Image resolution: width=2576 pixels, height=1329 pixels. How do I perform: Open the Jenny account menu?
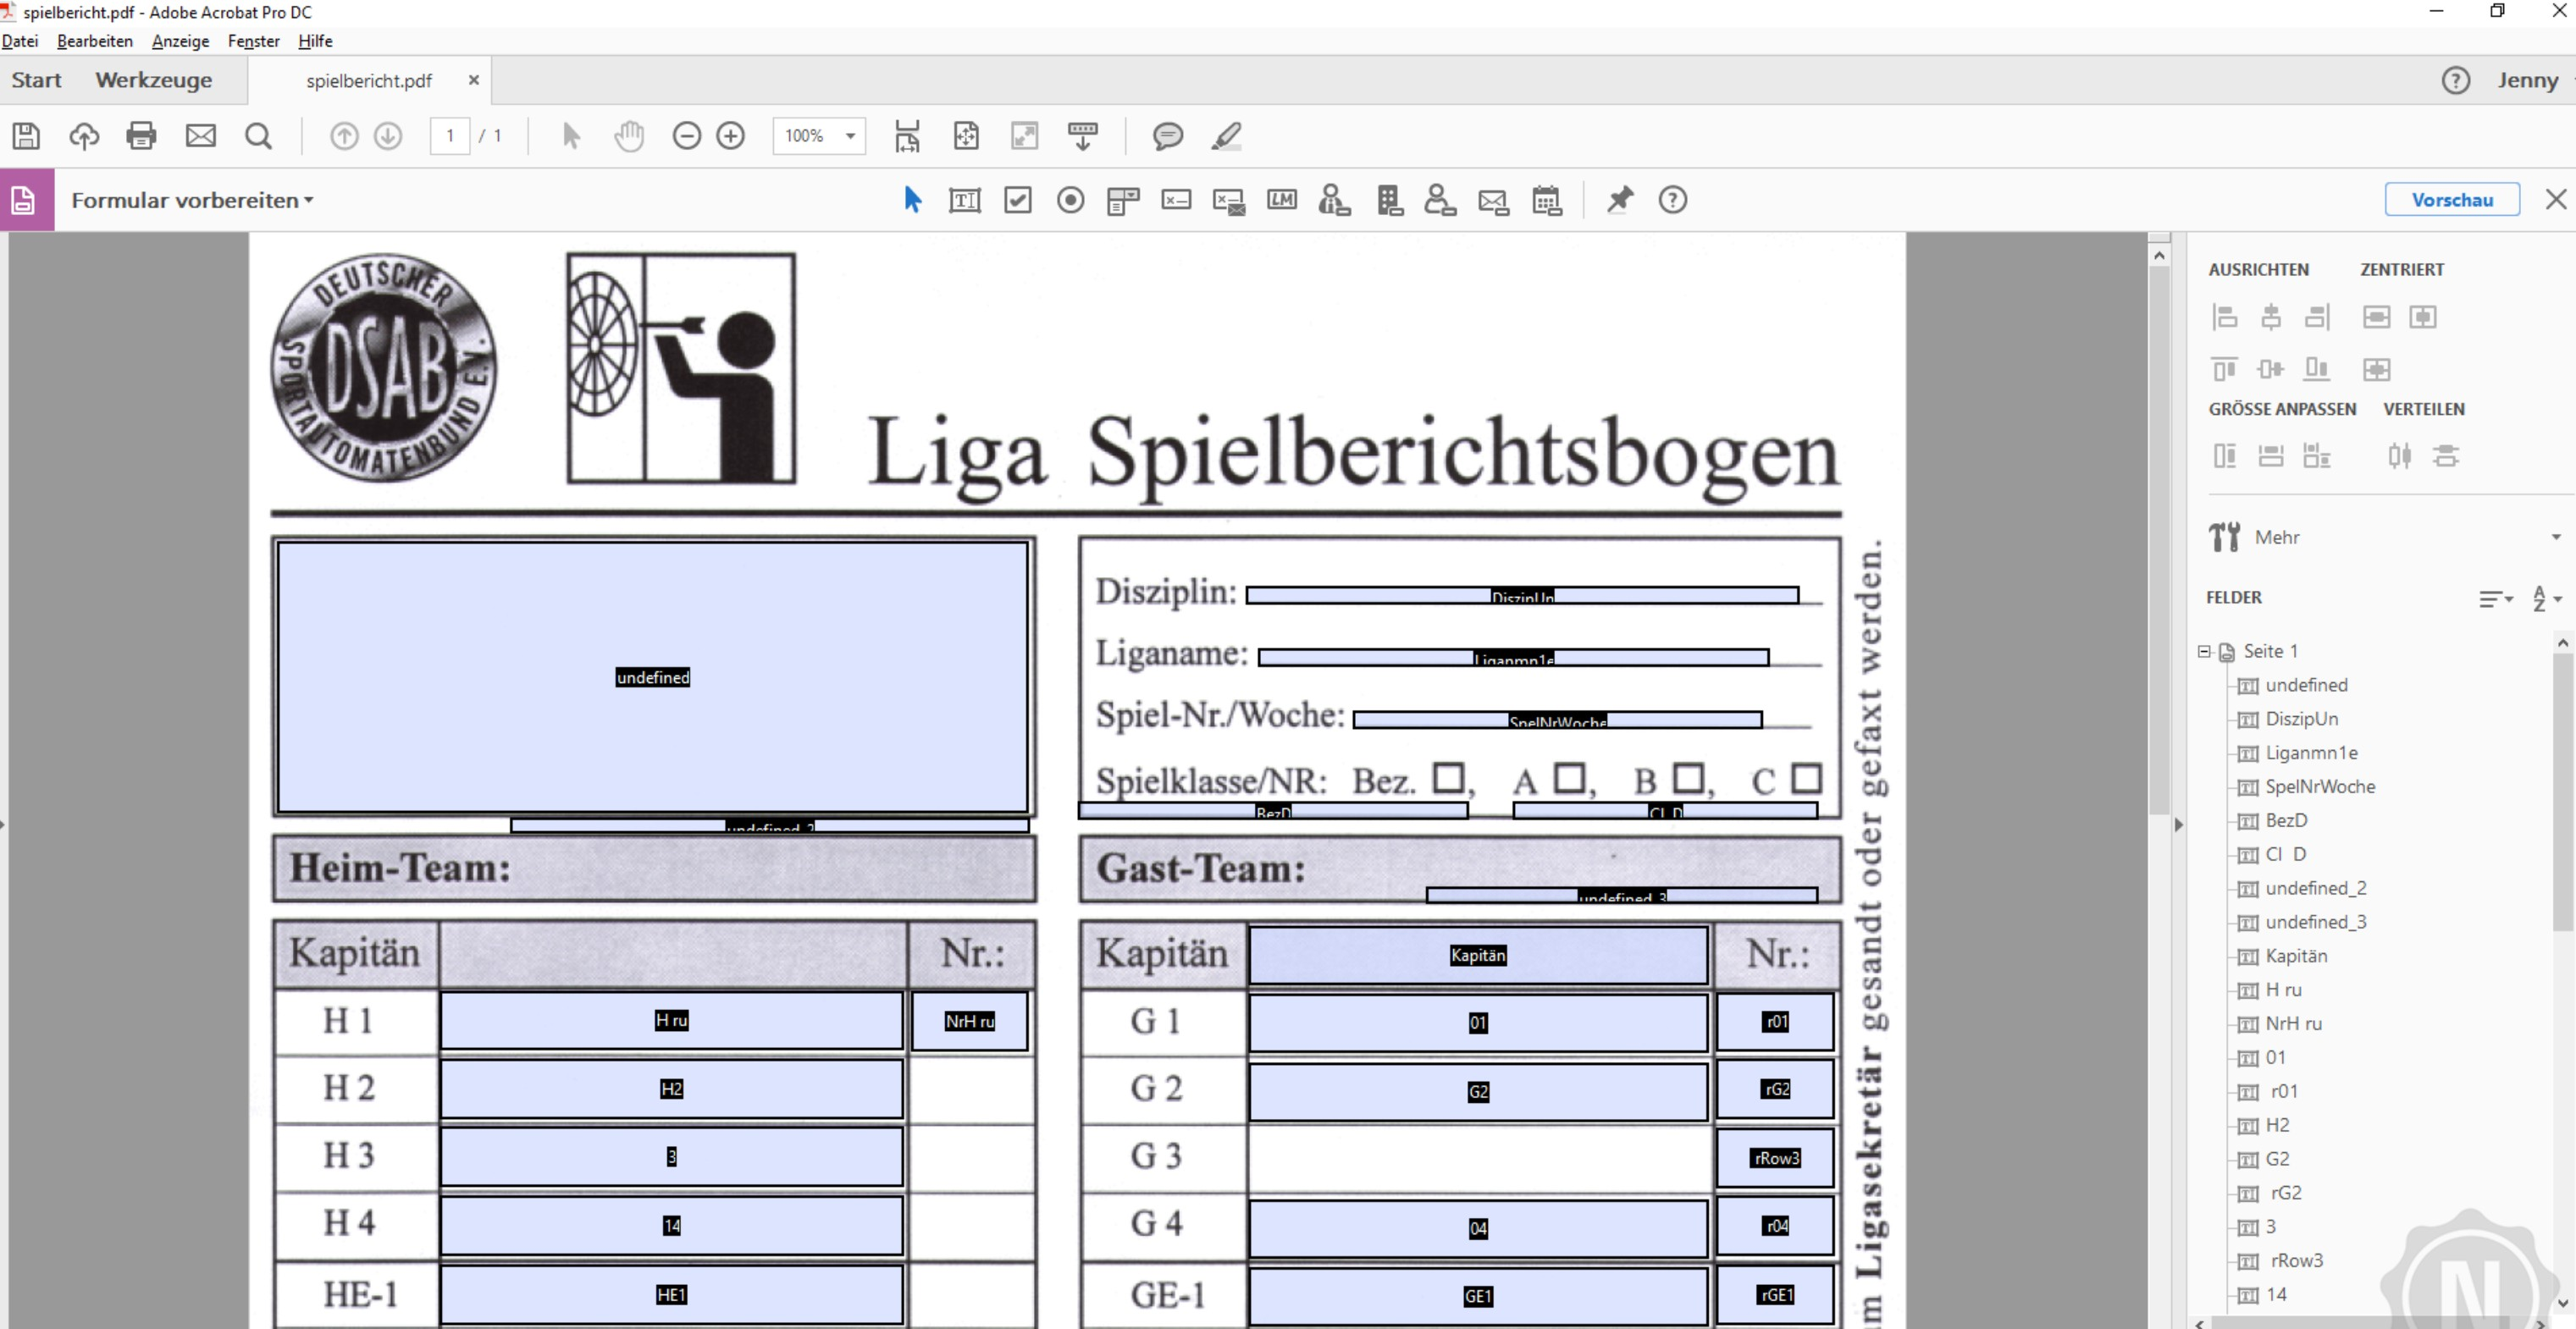tap(2527, 80)
